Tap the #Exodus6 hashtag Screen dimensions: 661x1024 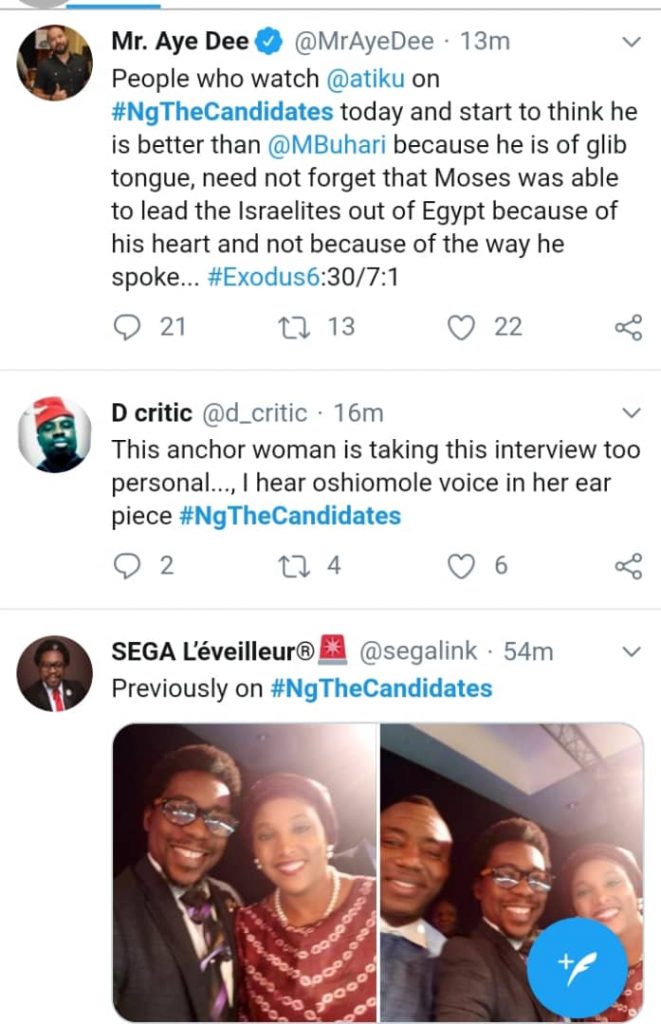[265, 280]
